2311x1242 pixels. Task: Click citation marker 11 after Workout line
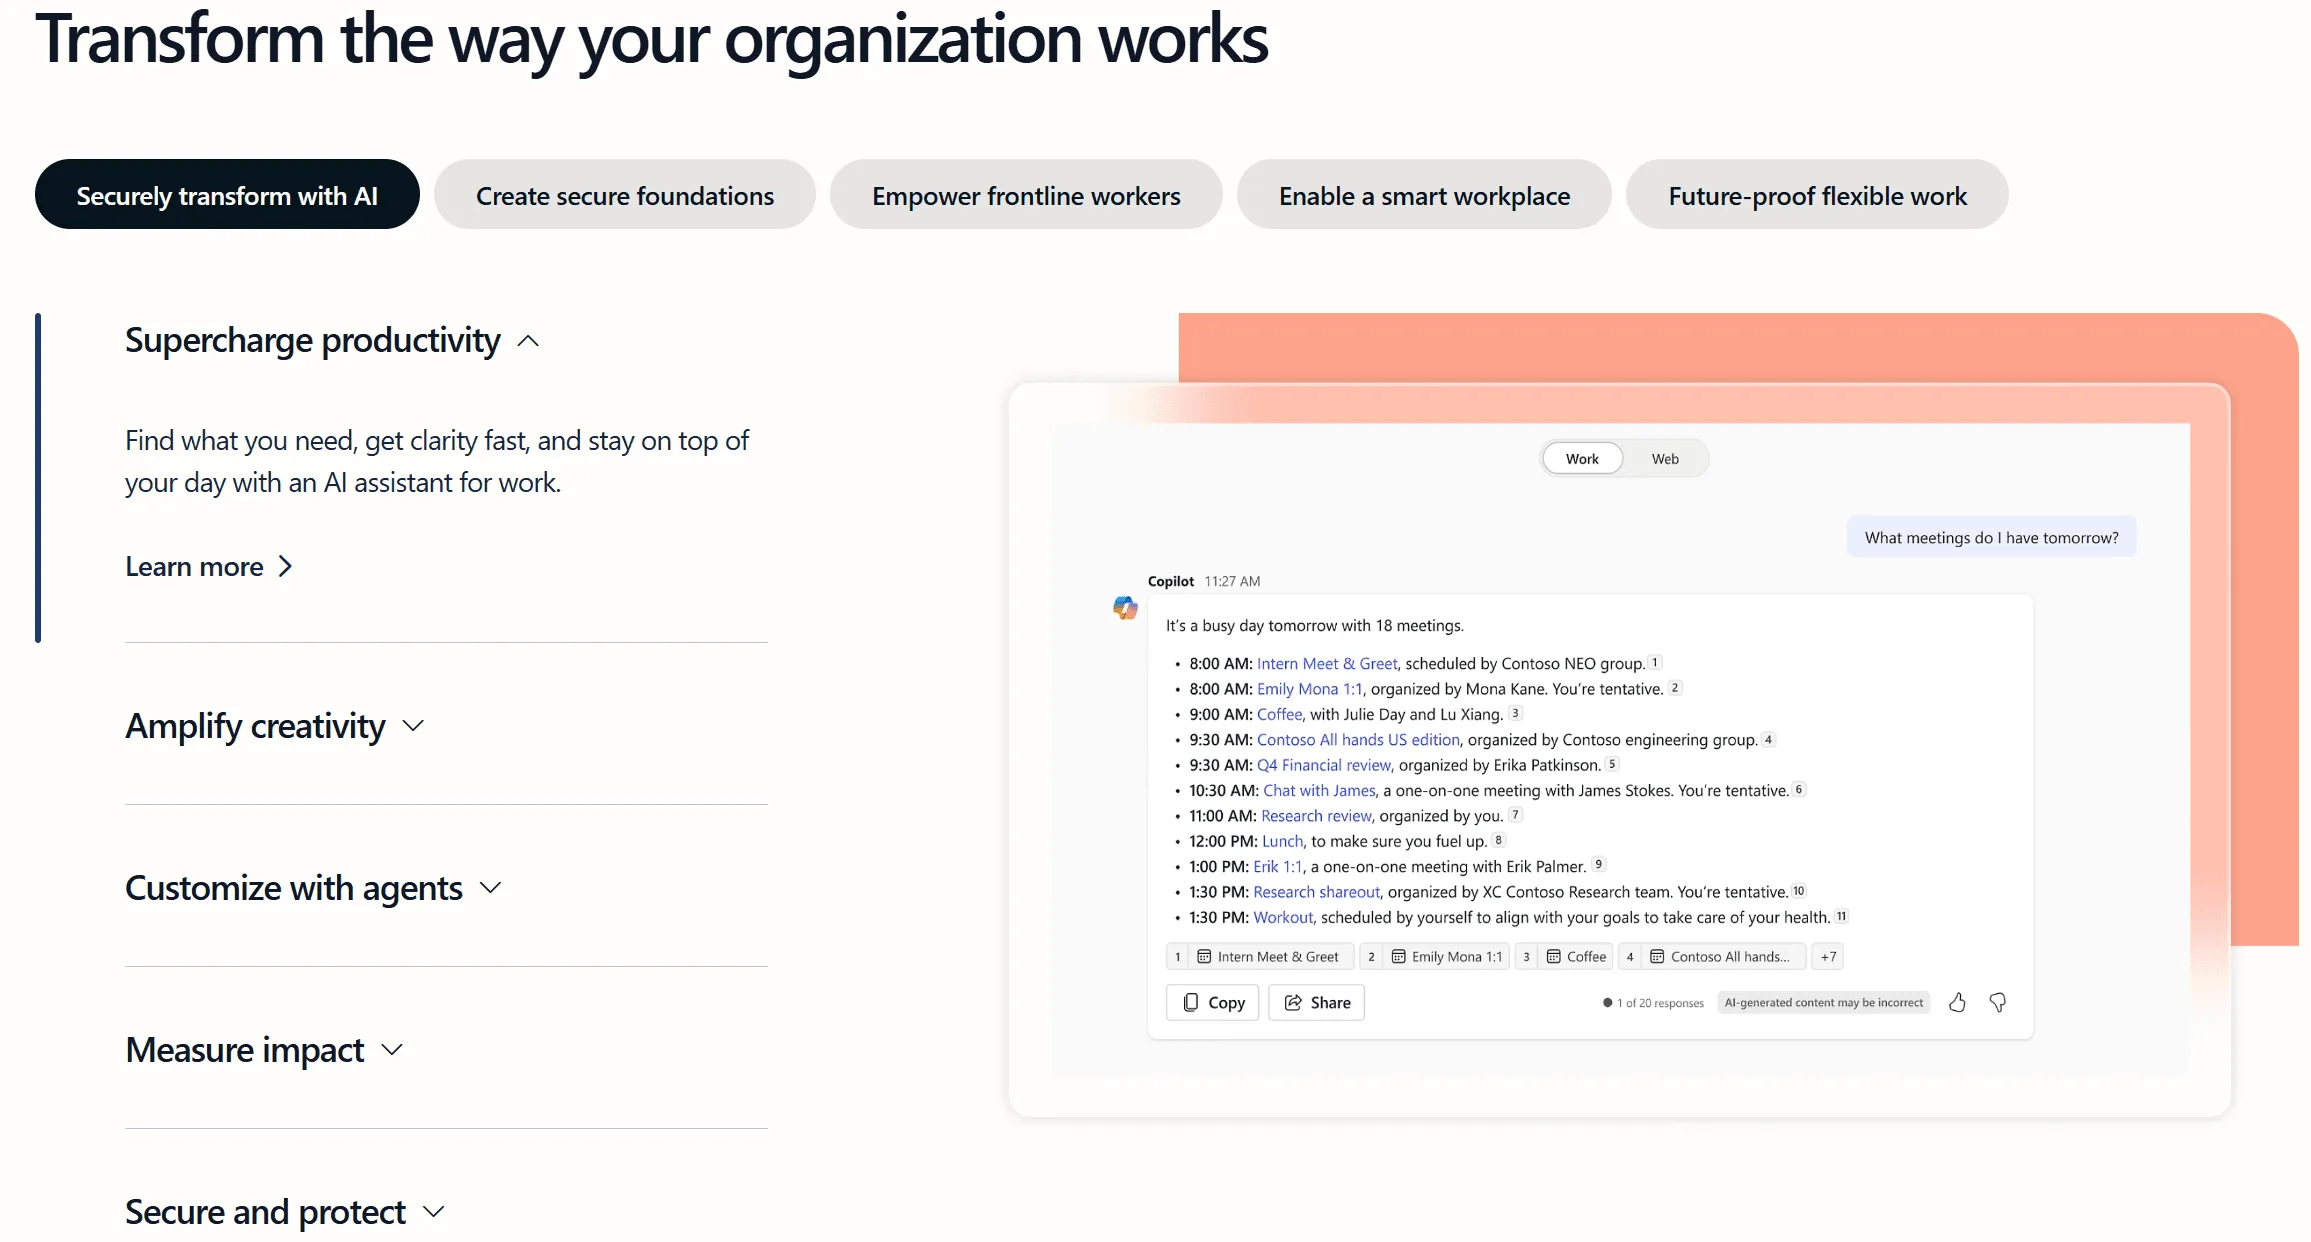point(1842,916)
